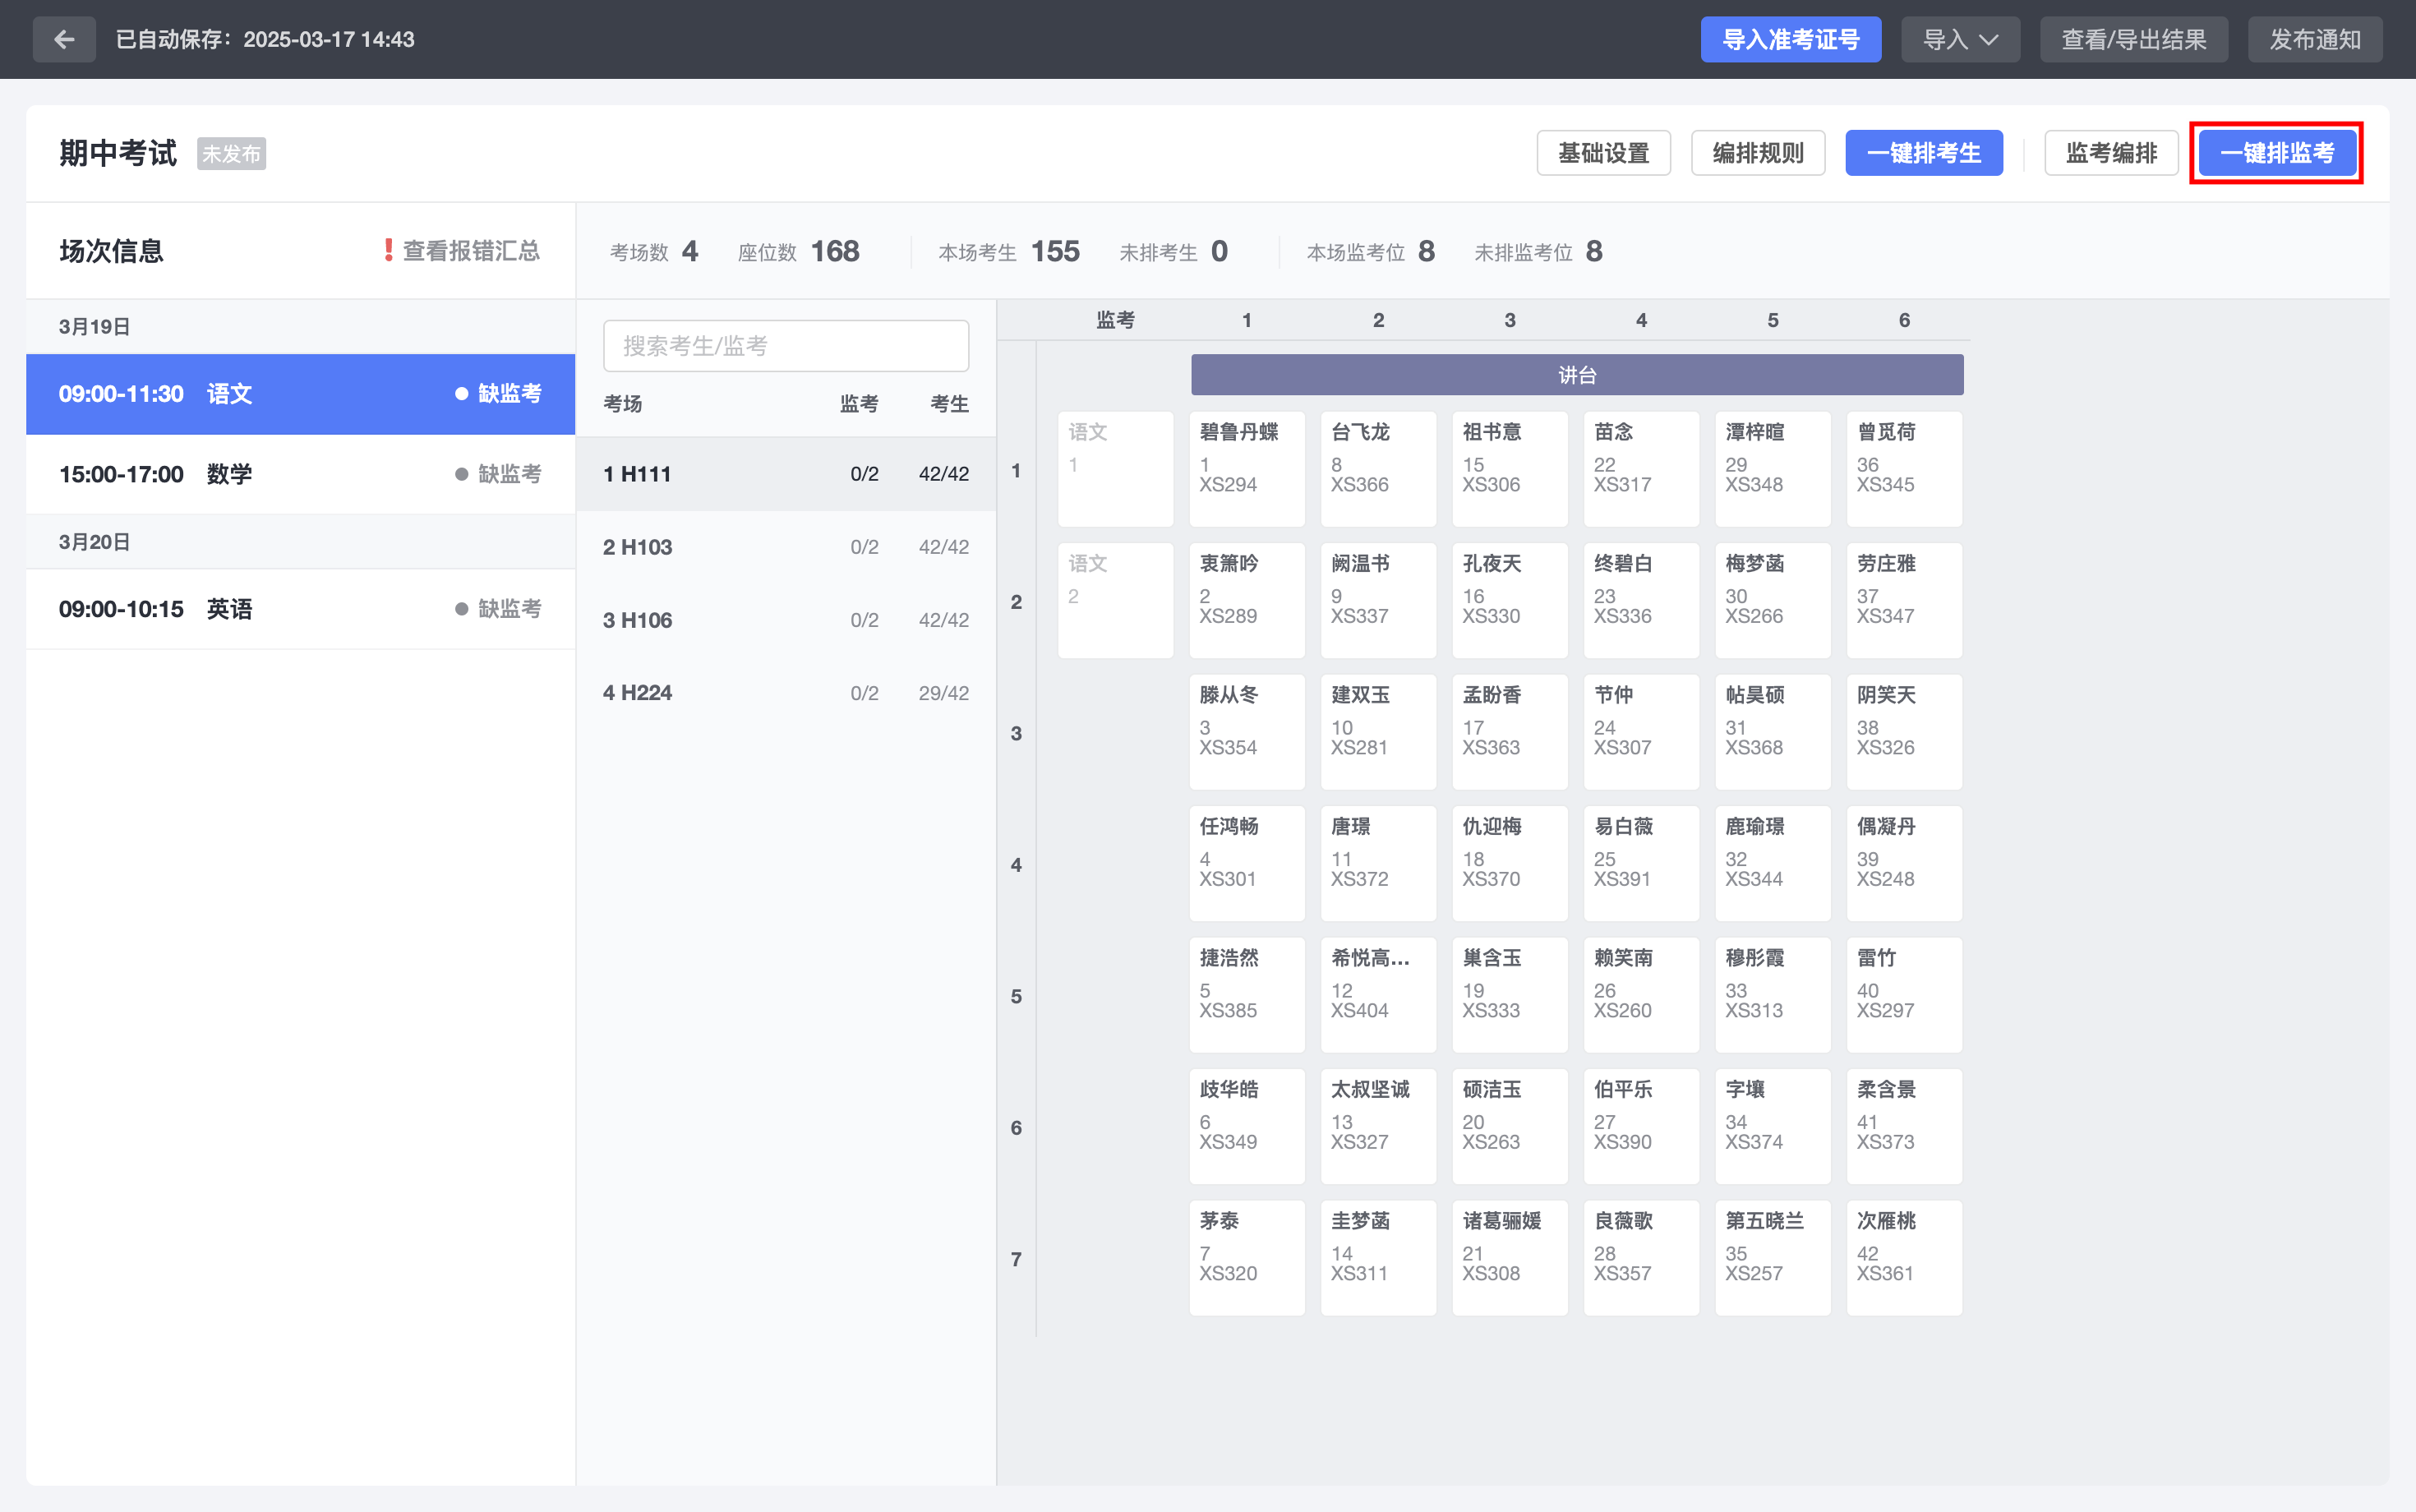
Task: Select the 09:00-10:15 英语 session
Action: coord(300,609)
